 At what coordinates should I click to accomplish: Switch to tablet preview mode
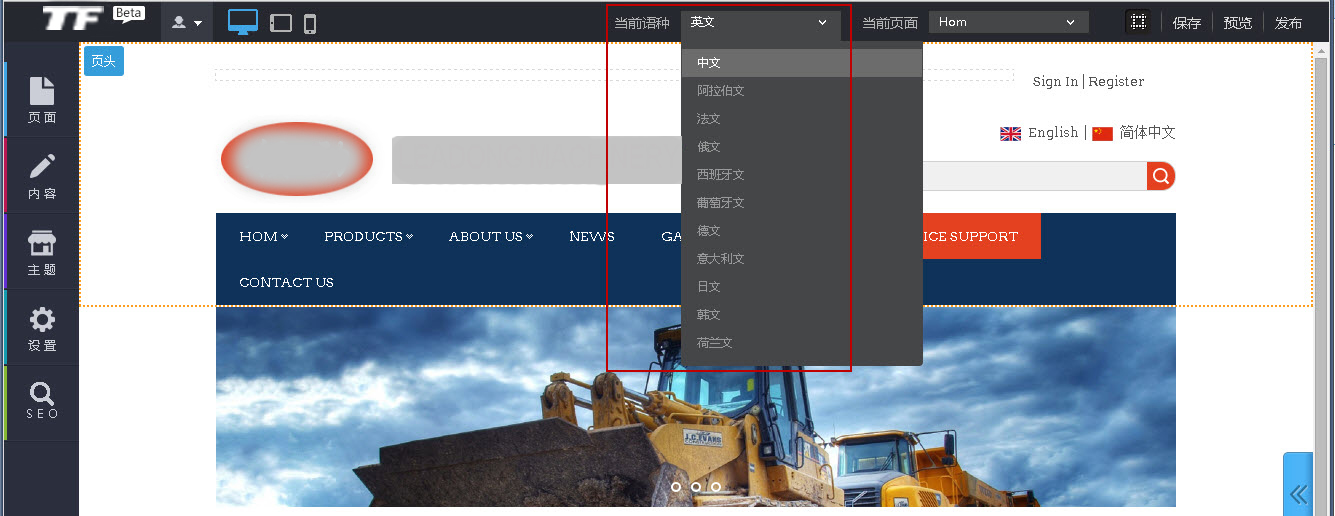point(281,23)
